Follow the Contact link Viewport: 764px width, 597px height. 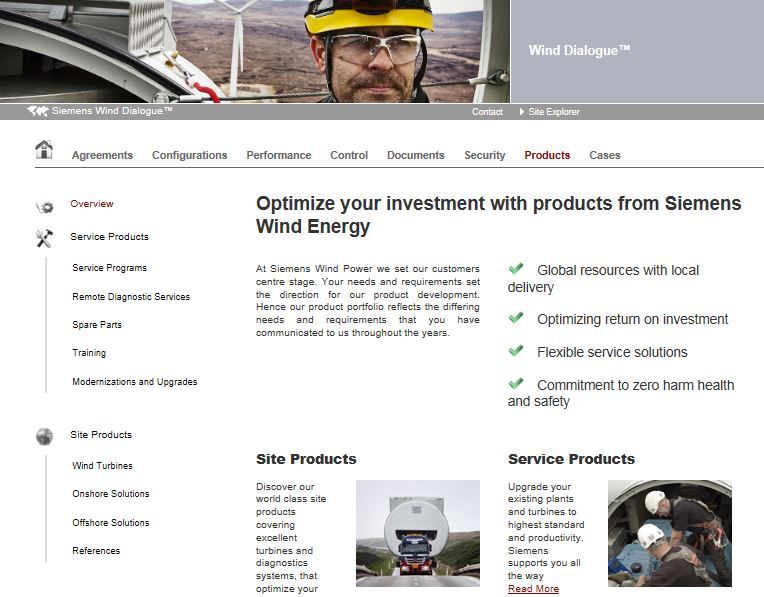pos(487,112)
